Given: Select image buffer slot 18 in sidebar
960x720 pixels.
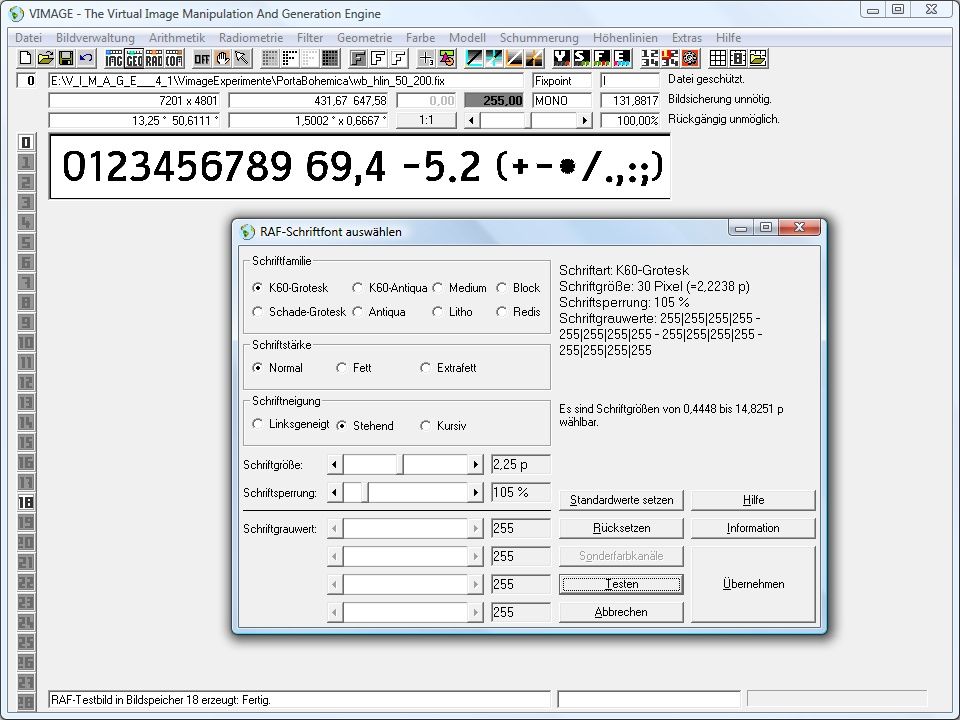Looking at the screenshot, I should coord(26,502).
